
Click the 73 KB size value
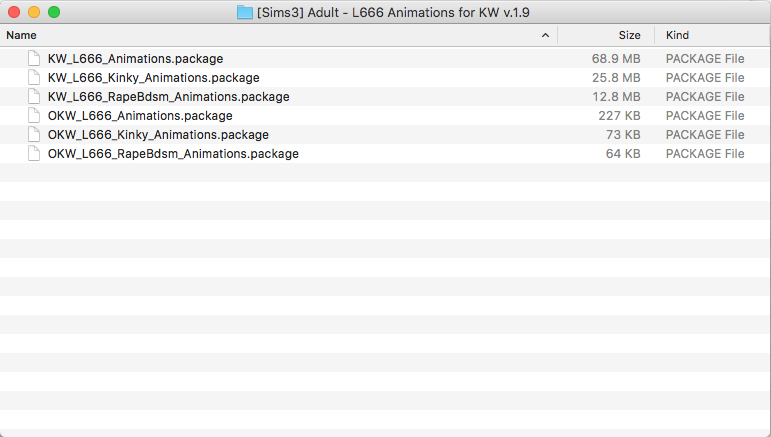[623, 135]
